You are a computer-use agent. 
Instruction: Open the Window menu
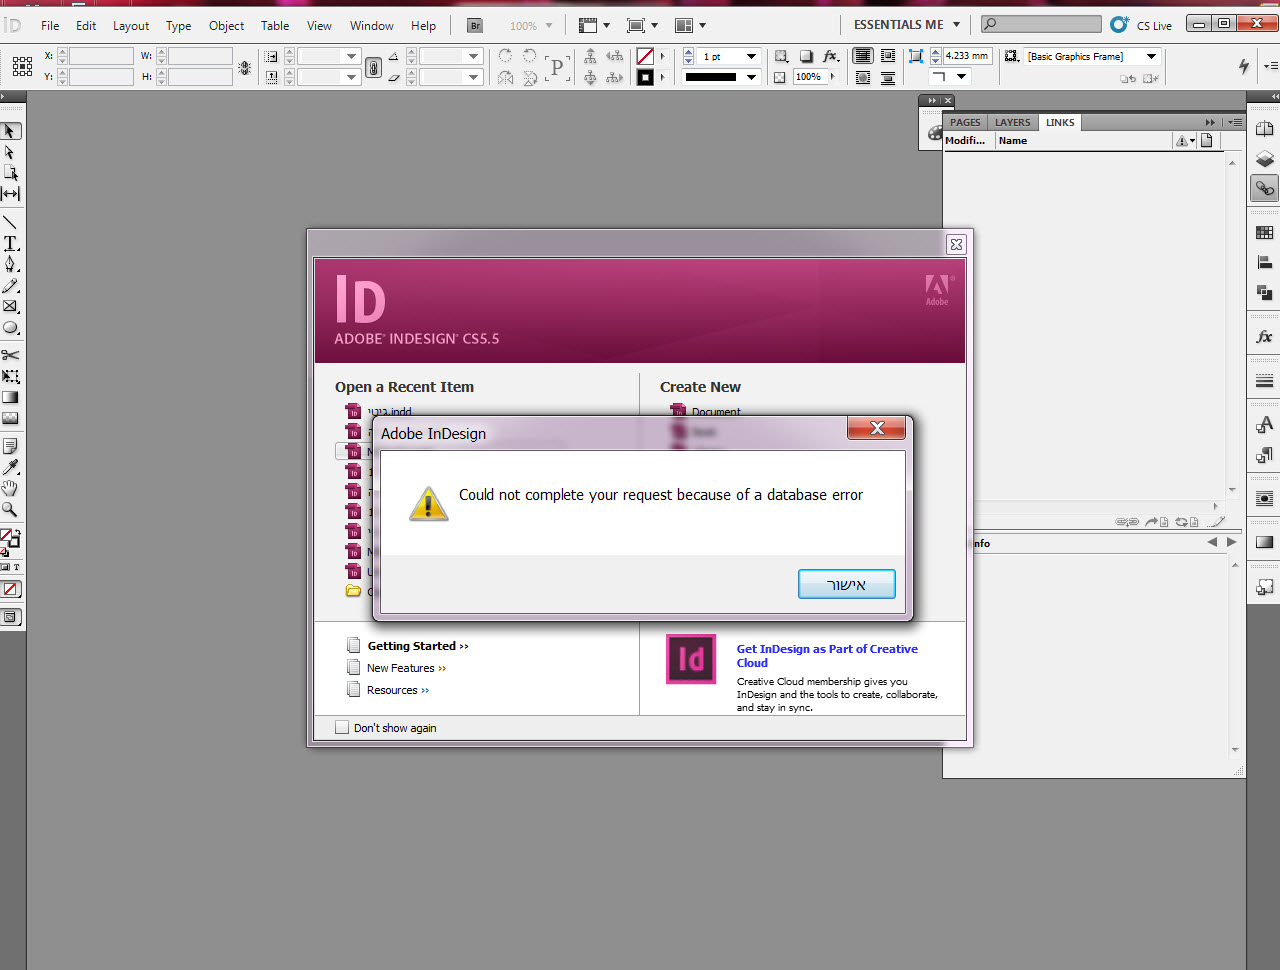tap(372, 26)
